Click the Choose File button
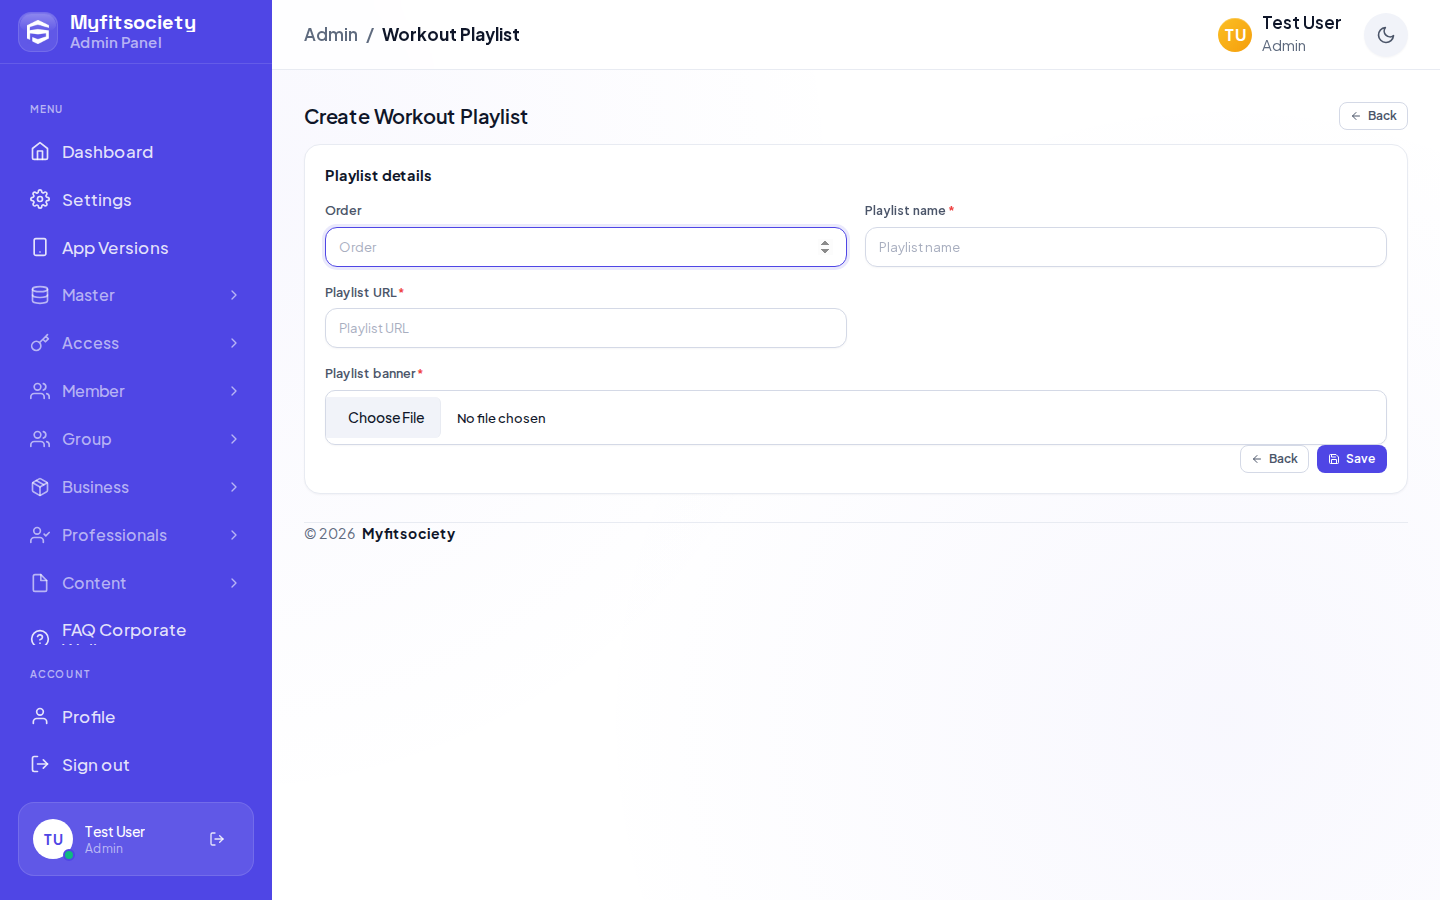The height and width of the screenshot is (900, 1440). click(x=386, y=418)
